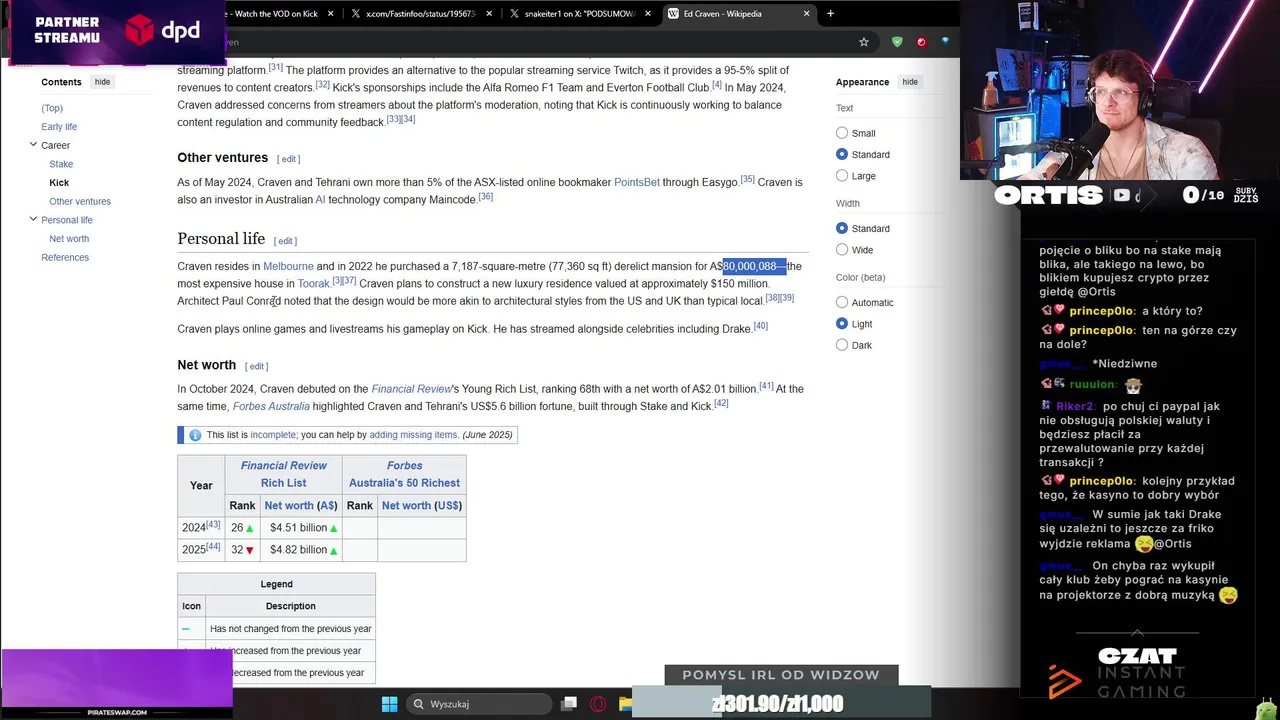
Task: Open citation 43 beside 2024
Action: click(213, 525)
